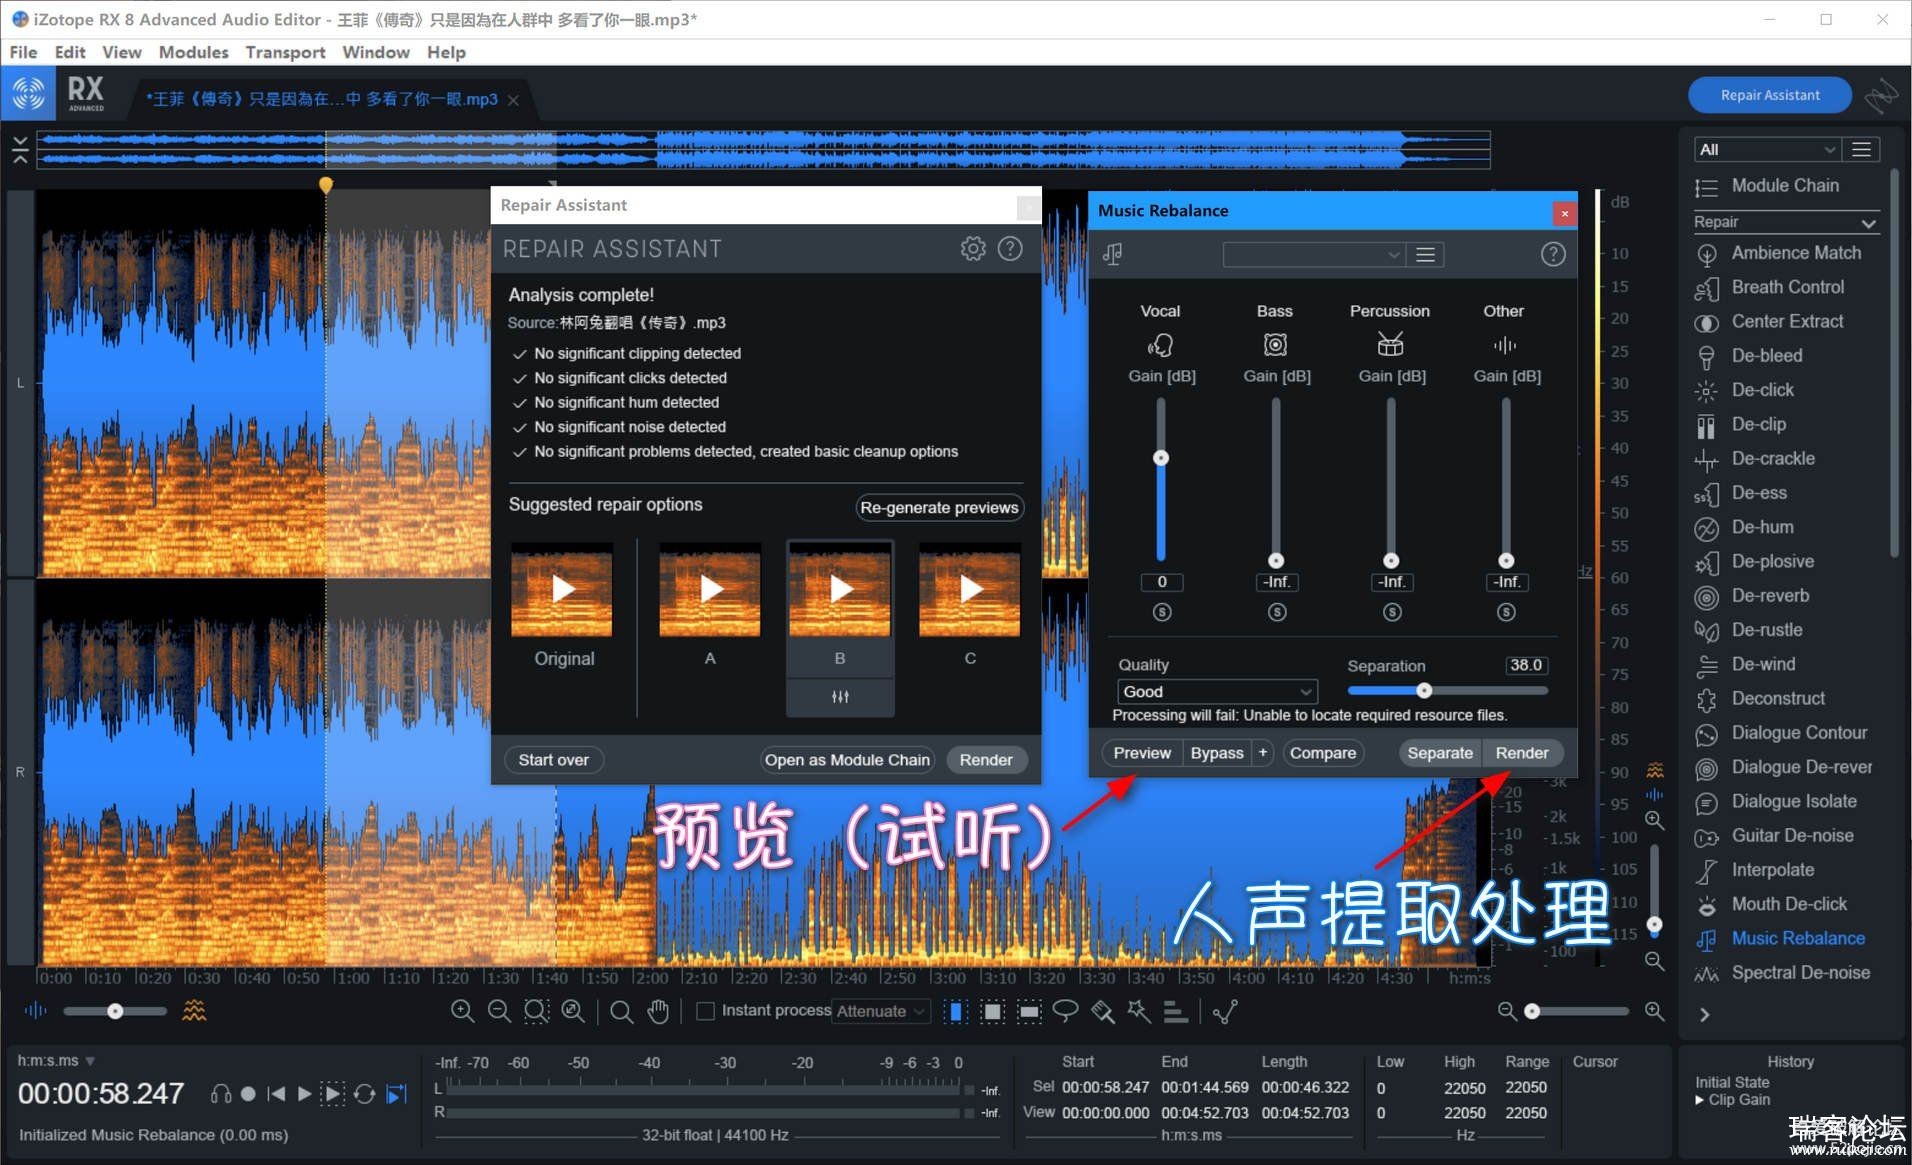Open the Music Rebalance preset dropdown
1912x1165 pixels.
coord(1313,255)
